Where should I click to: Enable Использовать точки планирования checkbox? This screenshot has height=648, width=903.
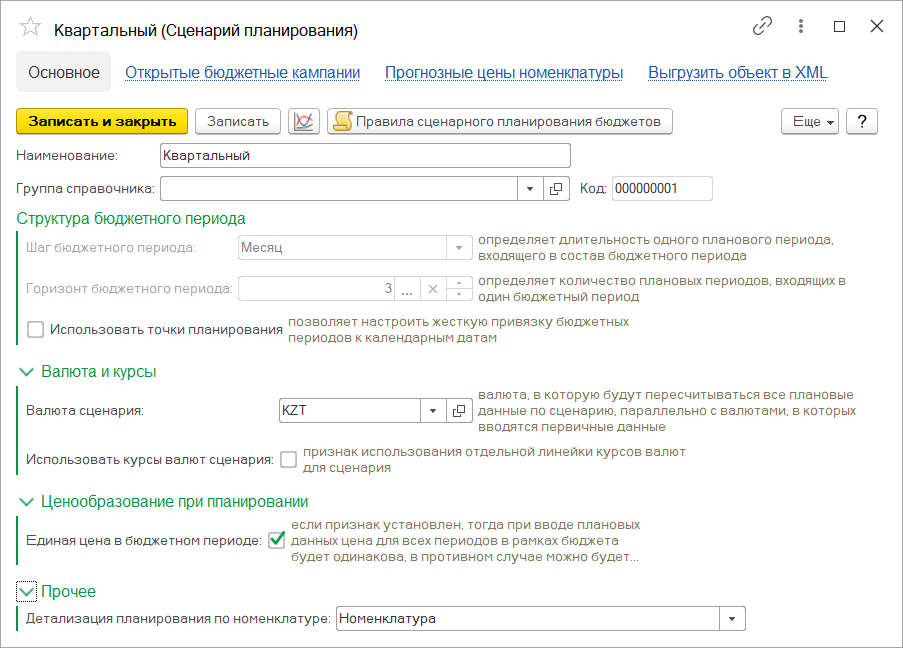[36, 329]
